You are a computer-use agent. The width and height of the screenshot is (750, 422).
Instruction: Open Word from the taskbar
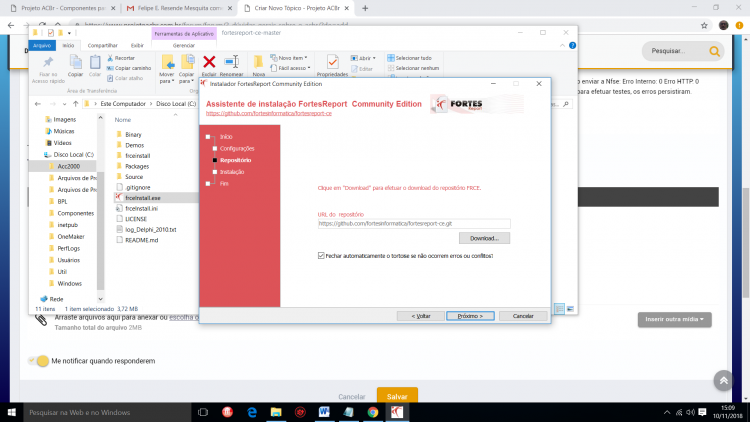click(x=324, y=412)
